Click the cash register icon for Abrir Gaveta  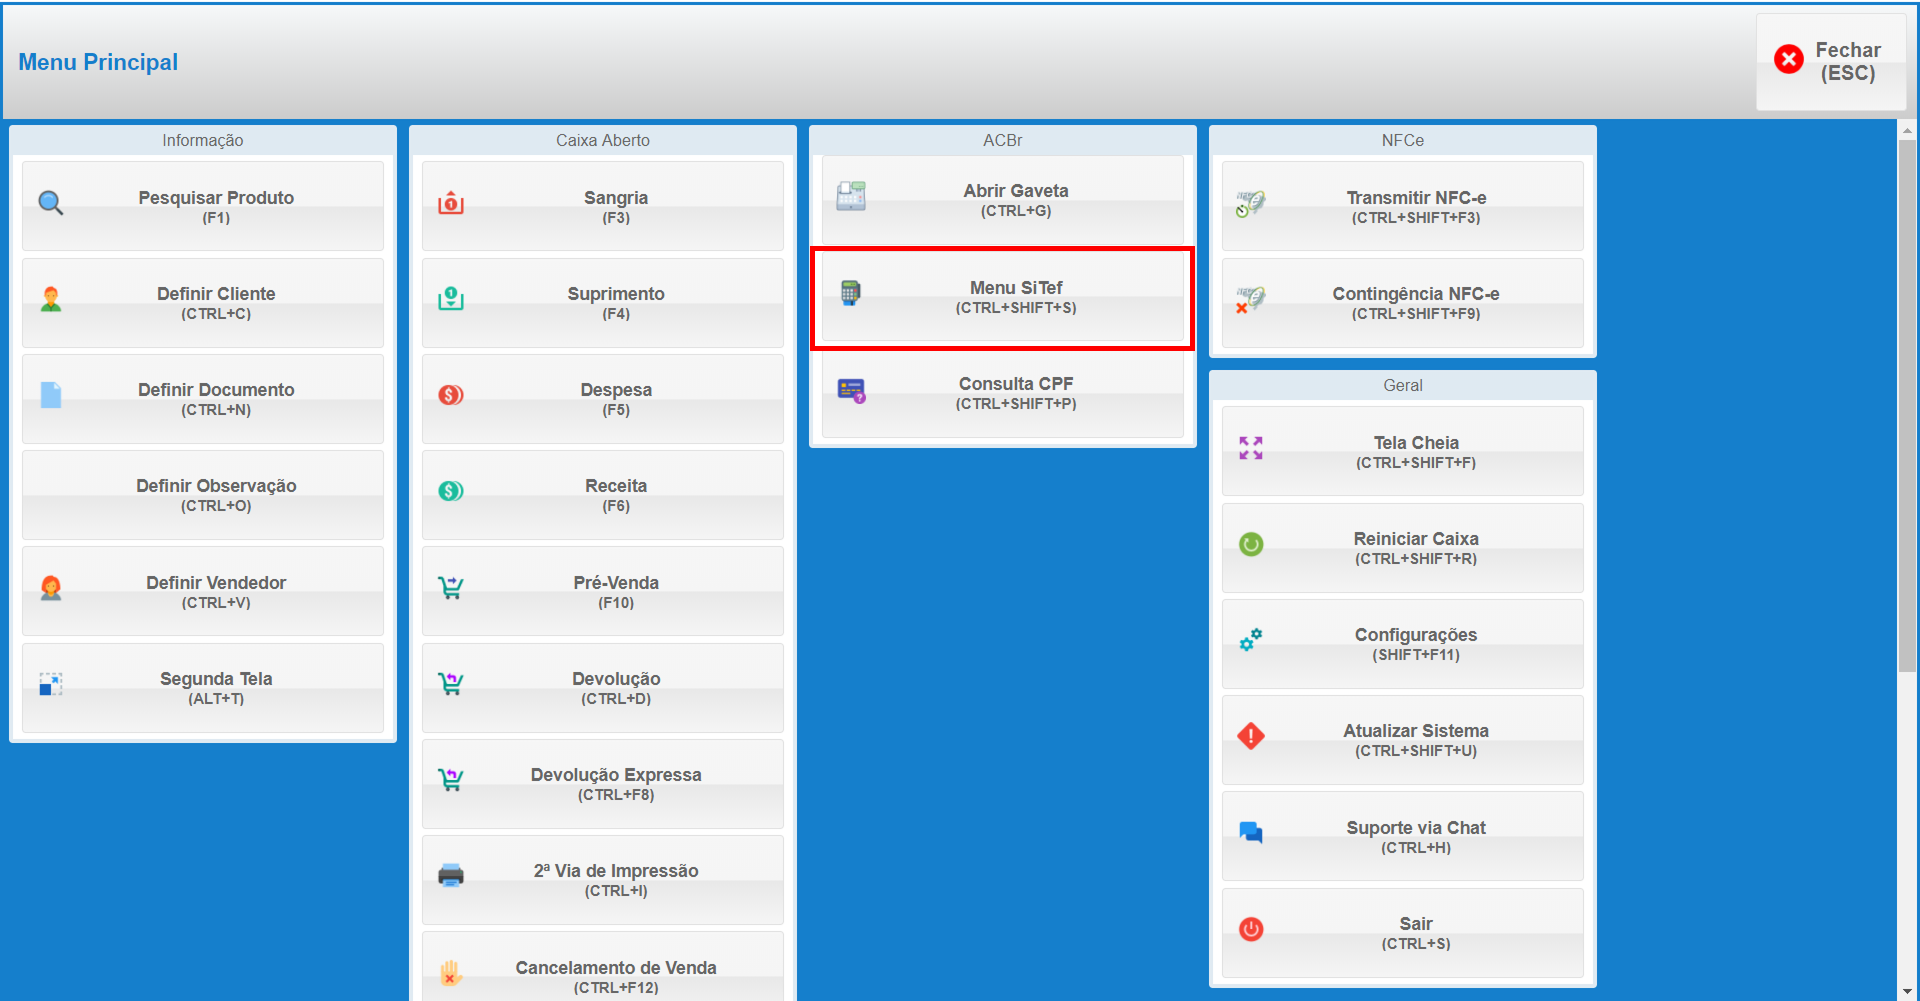[851, 196]
